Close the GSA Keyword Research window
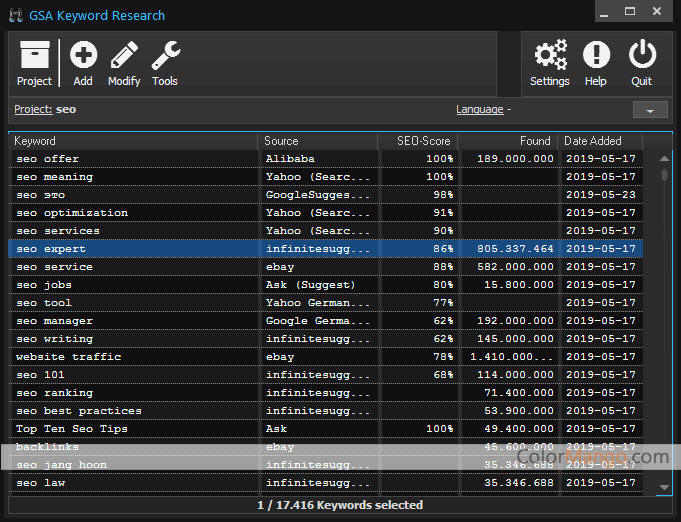 (657, 11)
